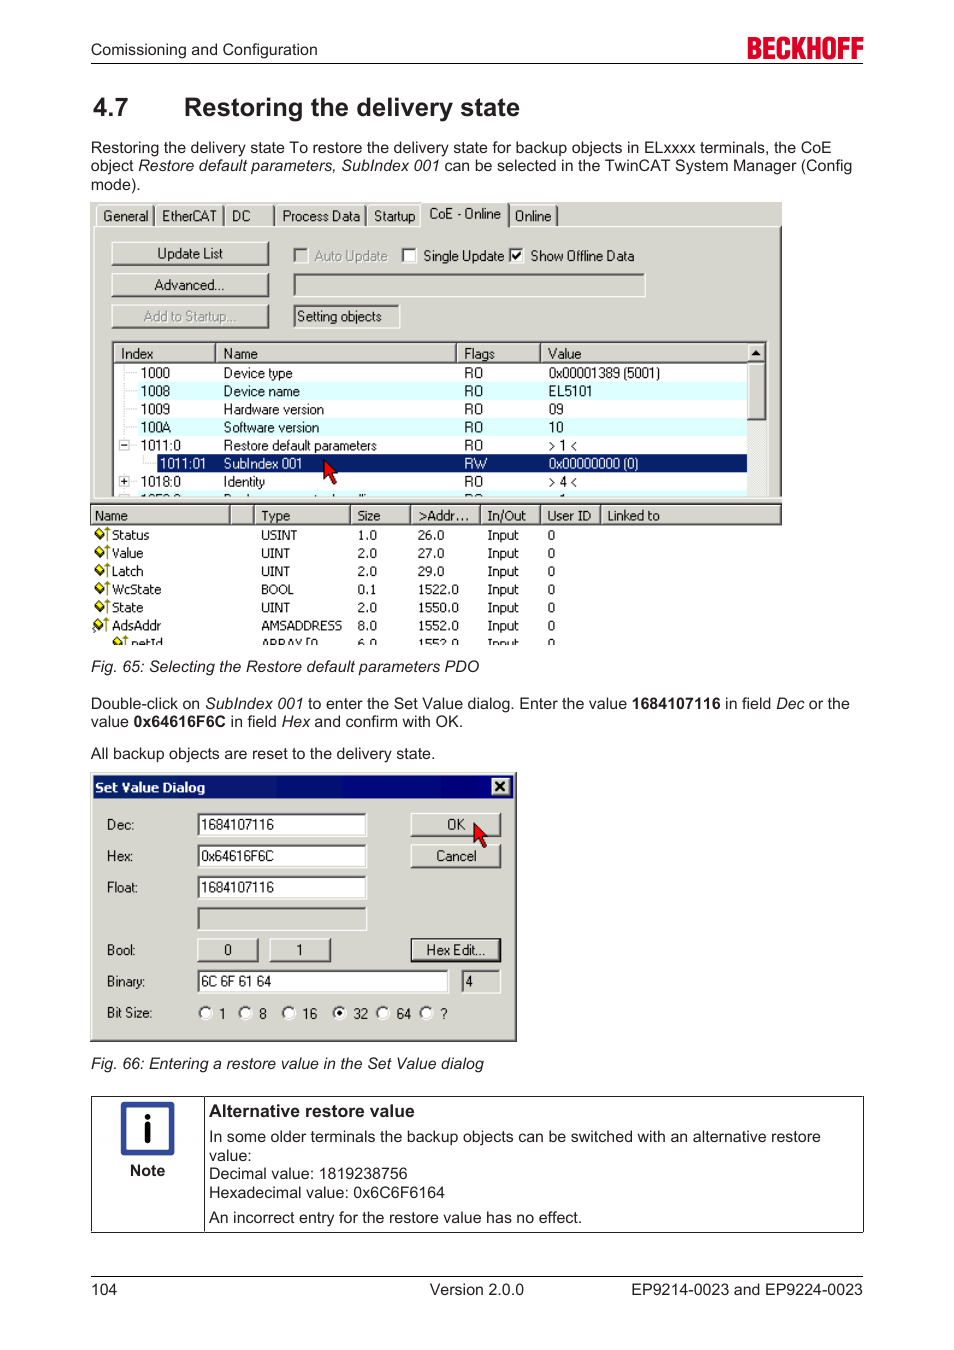Click the Update List button
The image size is (954, 1350).
click(190, 254)
